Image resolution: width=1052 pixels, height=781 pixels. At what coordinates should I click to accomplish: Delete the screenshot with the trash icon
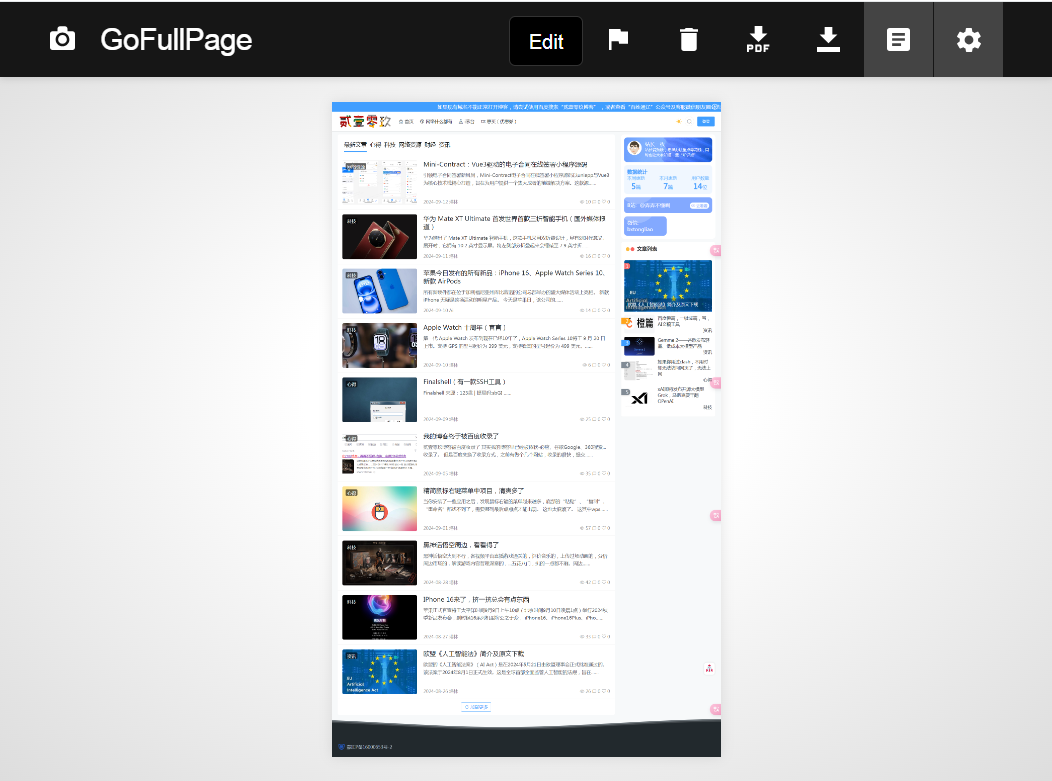pos(689,40)
